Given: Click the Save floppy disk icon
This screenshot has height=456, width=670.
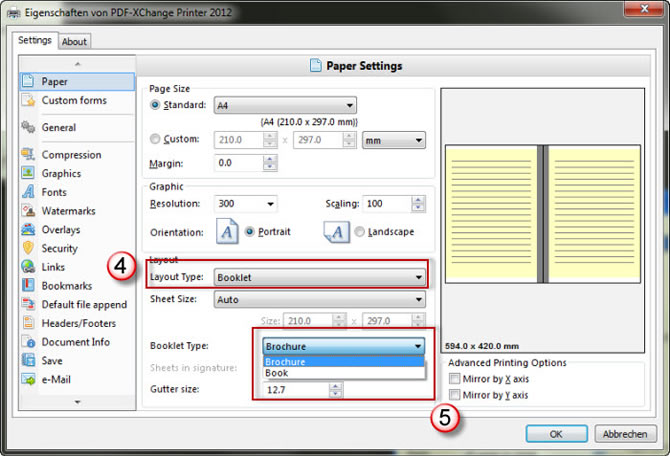Looking at the screenshot, I should point(28,361).
